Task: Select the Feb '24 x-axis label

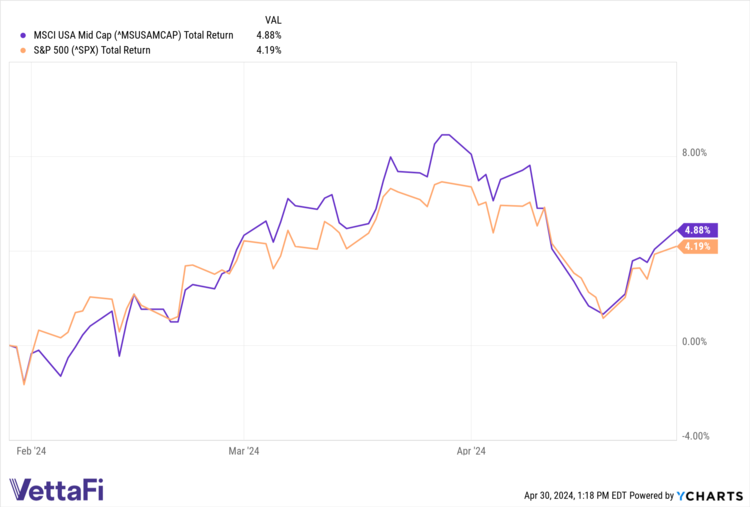Action: click(32, 451)
